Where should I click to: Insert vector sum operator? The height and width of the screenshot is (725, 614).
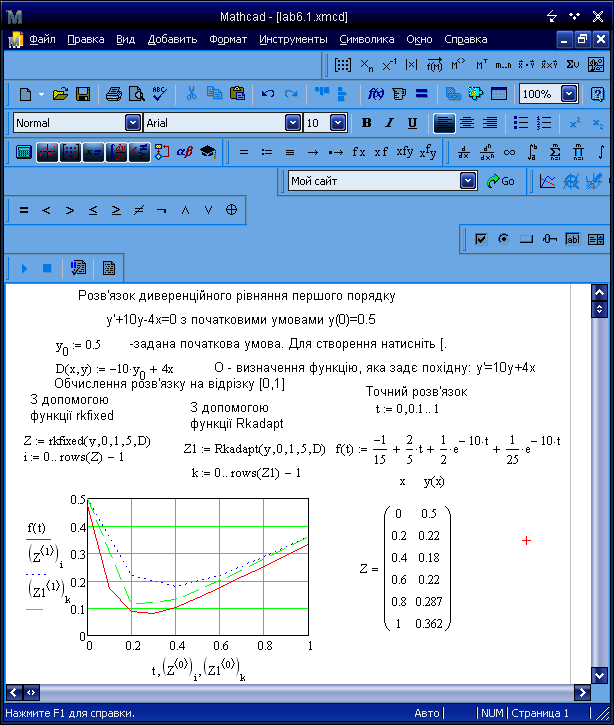point(572,65)
